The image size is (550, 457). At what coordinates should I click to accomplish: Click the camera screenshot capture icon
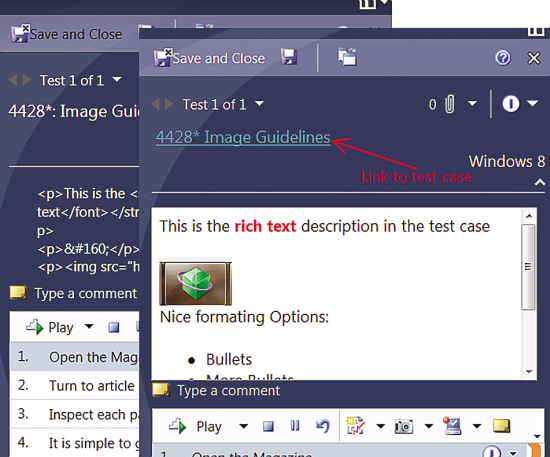point(404,426)
